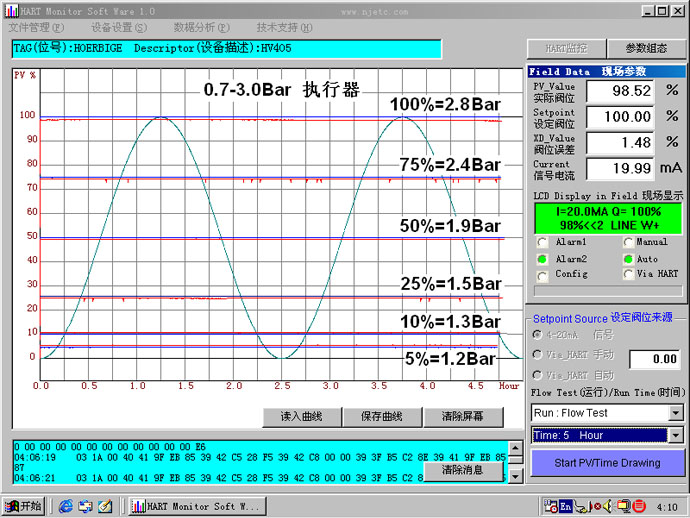Select HART Monitor Soft taskbar button
The height and width of the screenshot is (518, 690).
pos(197,506)
